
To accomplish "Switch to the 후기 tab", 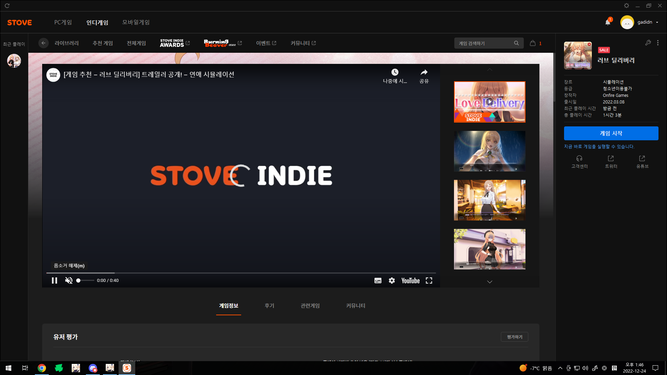I will 269,306.
